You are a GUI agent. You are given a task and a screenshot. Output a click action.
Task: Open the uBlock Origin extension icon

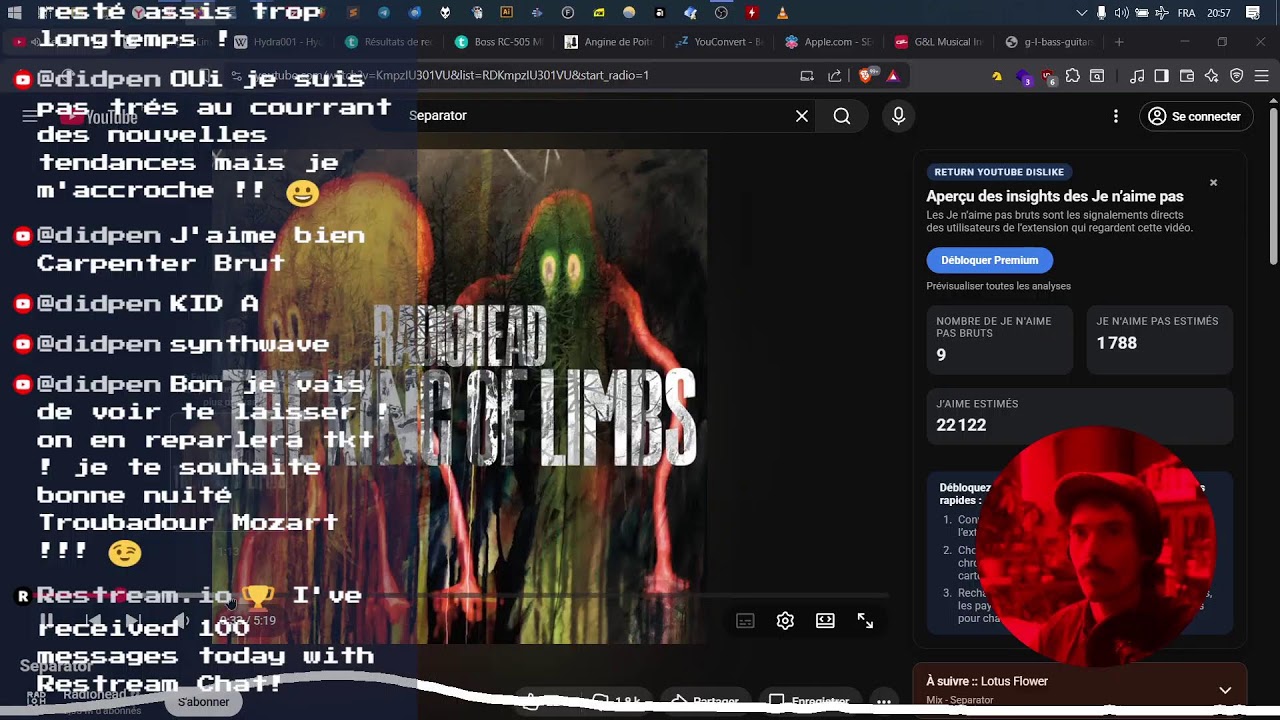click(1047, 75)
